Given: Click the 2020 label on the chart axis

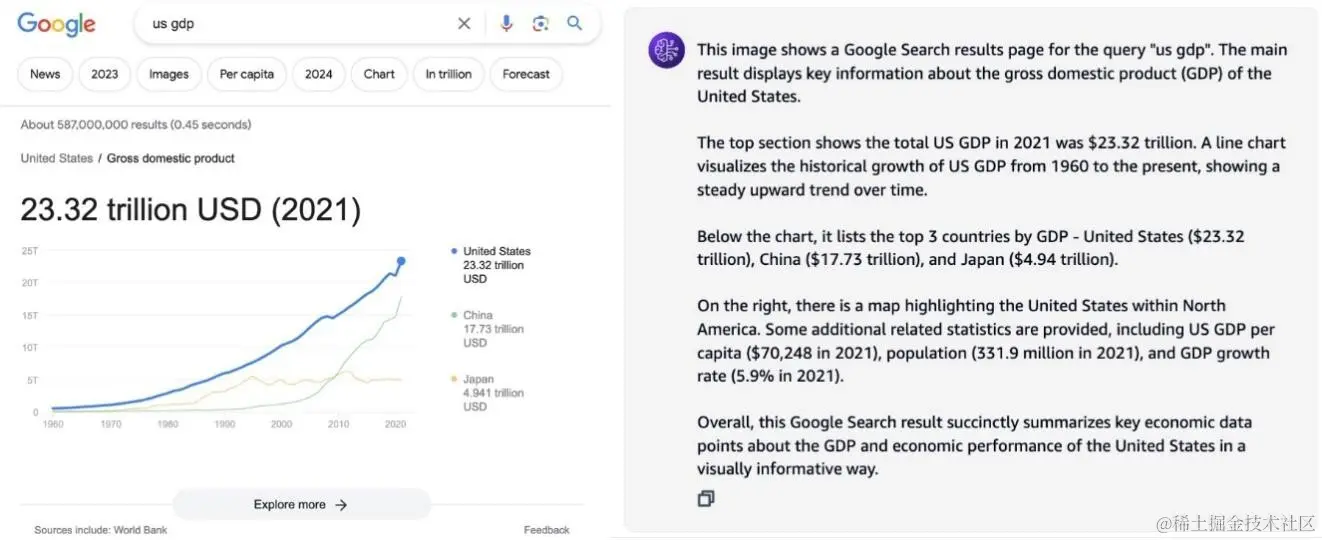Looking at the screenshot, I should (395, 424).
